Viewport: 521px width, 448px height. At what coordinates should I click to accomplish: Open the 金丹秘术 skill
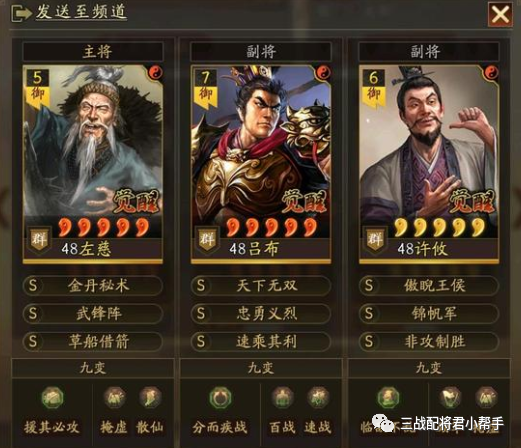93,286
